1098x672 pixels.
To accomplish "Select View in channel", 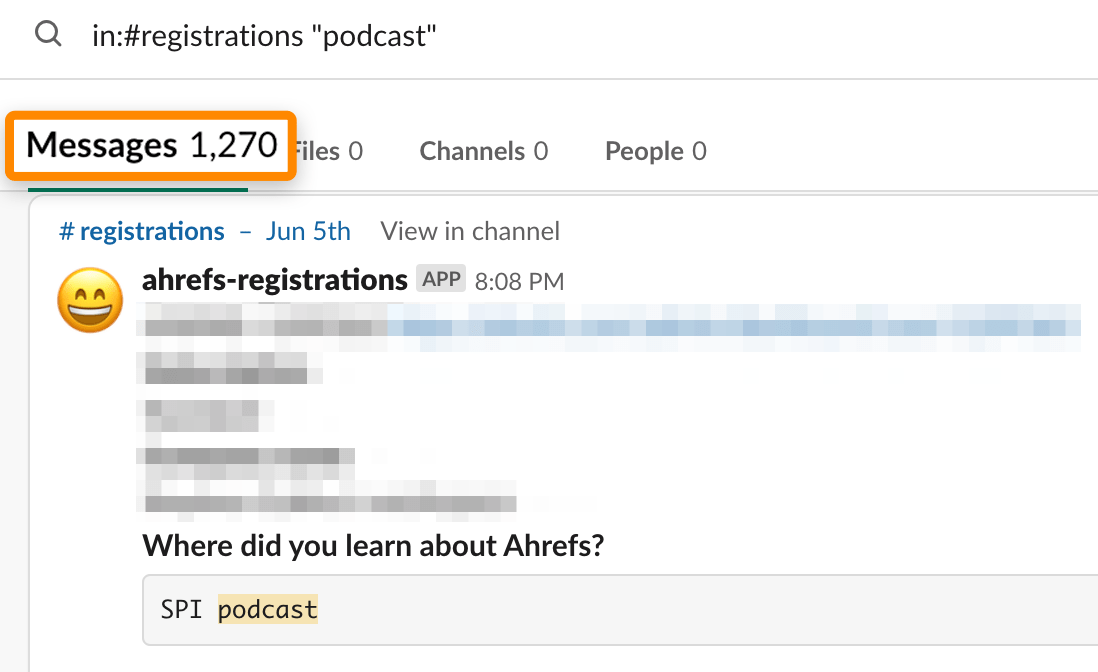I will tap(469, 231).
